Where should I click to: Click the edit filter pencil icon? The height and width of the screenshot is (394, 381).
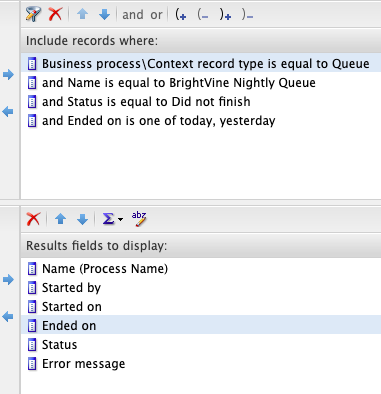pos(33,14)
